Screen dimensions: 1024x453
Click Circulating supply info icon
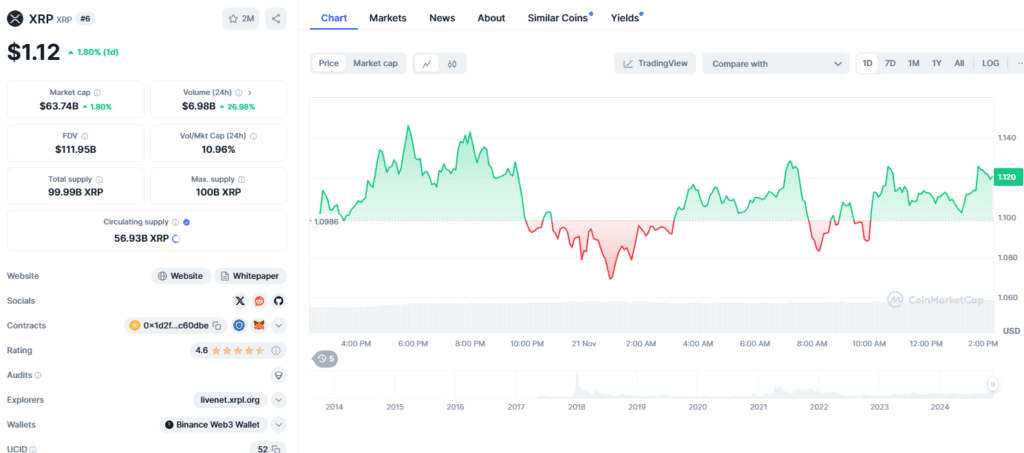pyautogui.click(x=176, y=222)
